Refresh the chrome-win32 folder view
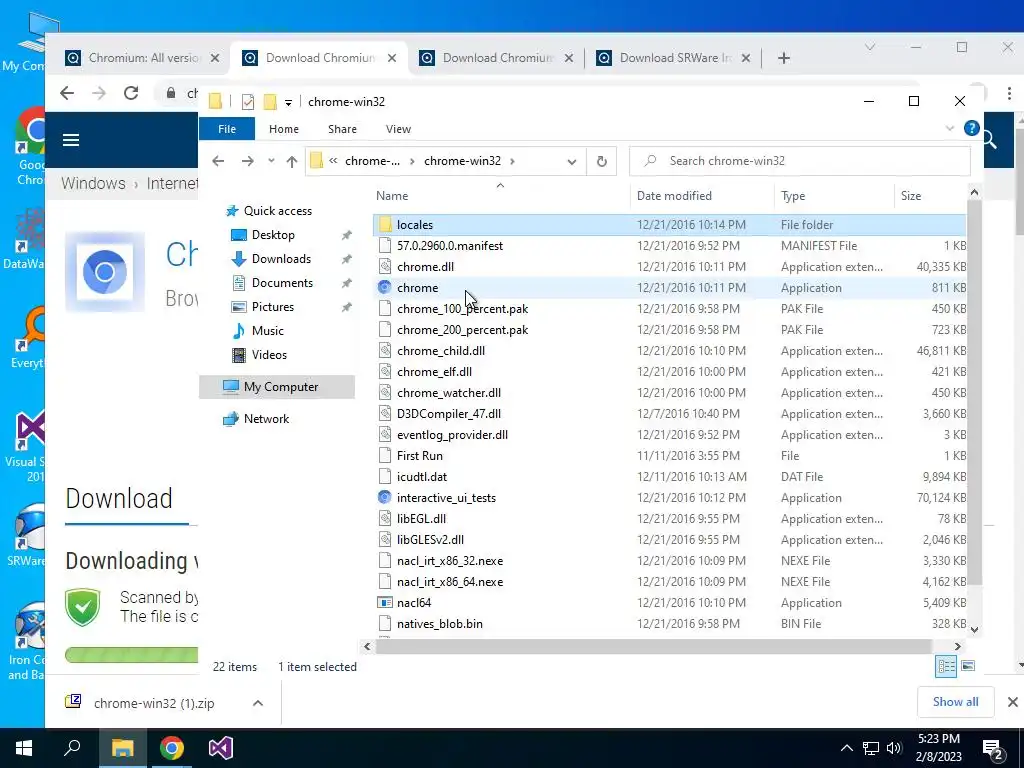 (601, 161)
